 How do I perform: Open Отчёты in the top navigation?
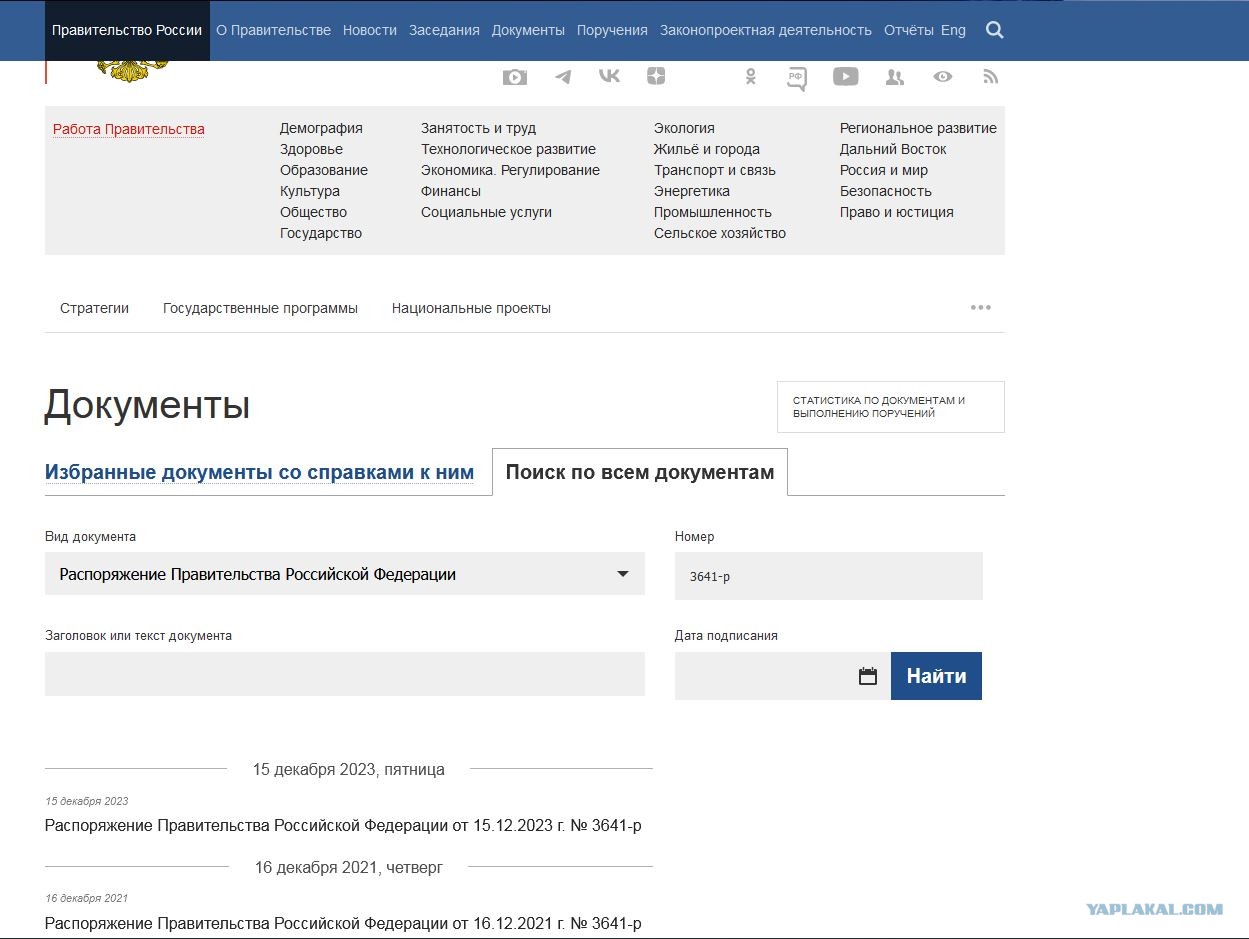909,30
